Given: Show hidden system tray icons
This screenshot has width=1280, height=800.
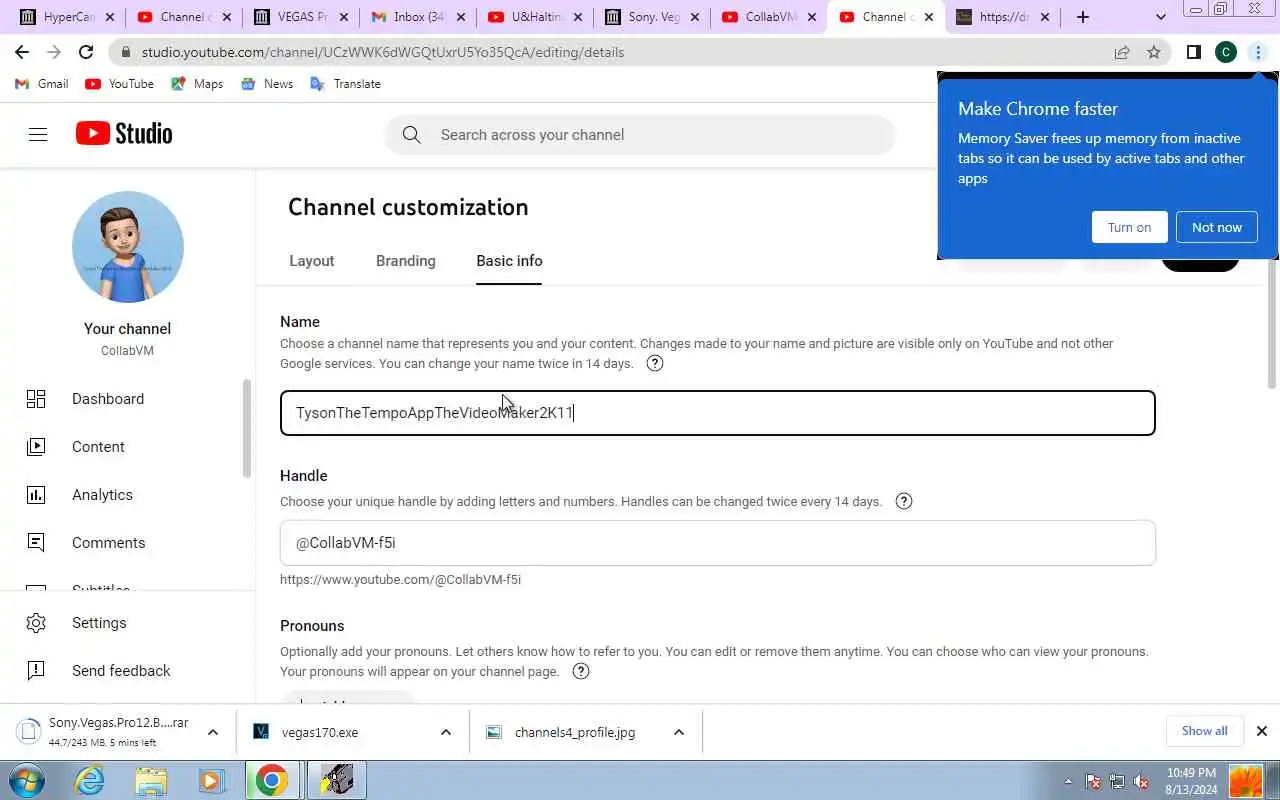Looking at the screenshot, I should pos(1068,781).
